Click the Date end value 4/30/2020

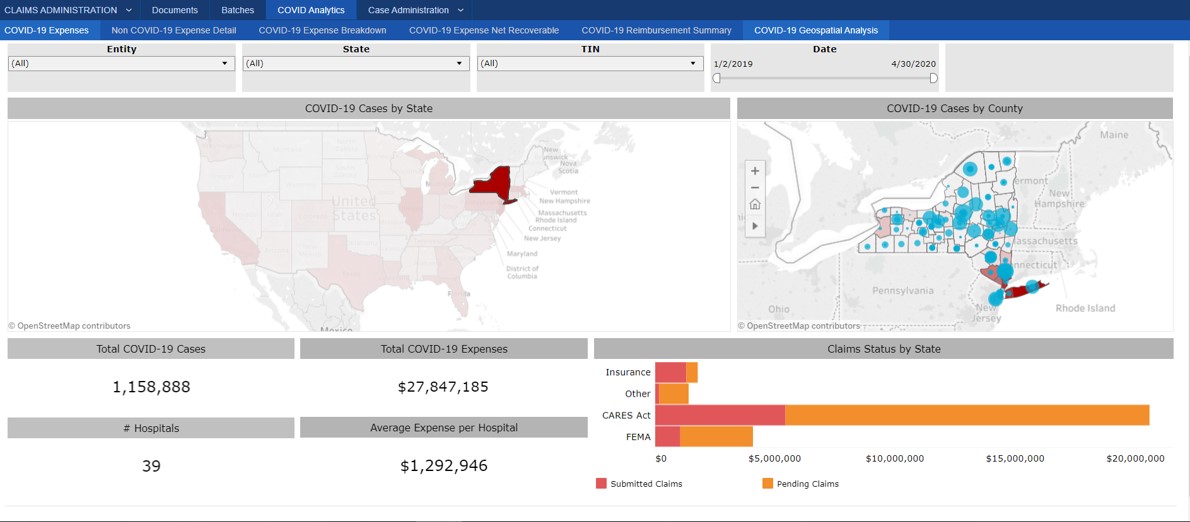pyautogui.click(x=915, y=64)
